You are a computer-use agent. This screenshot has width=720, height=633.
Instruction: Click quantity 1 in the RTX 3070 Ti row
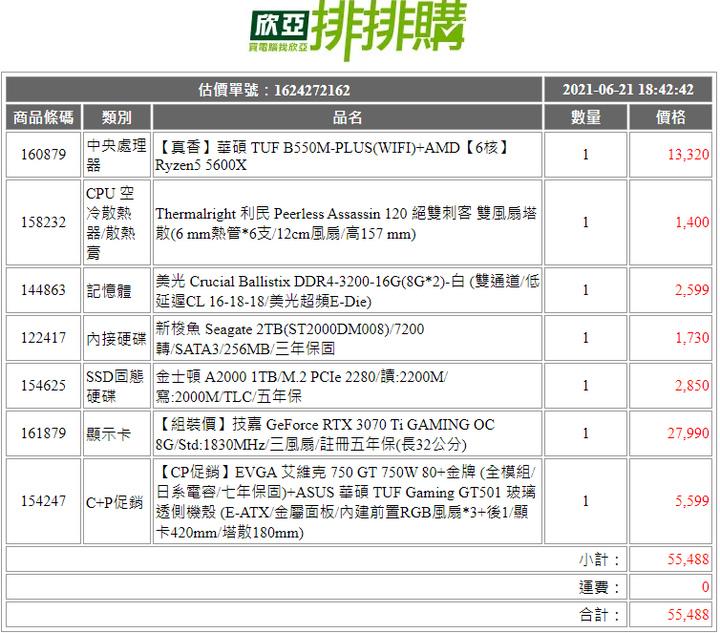(585, 433)
